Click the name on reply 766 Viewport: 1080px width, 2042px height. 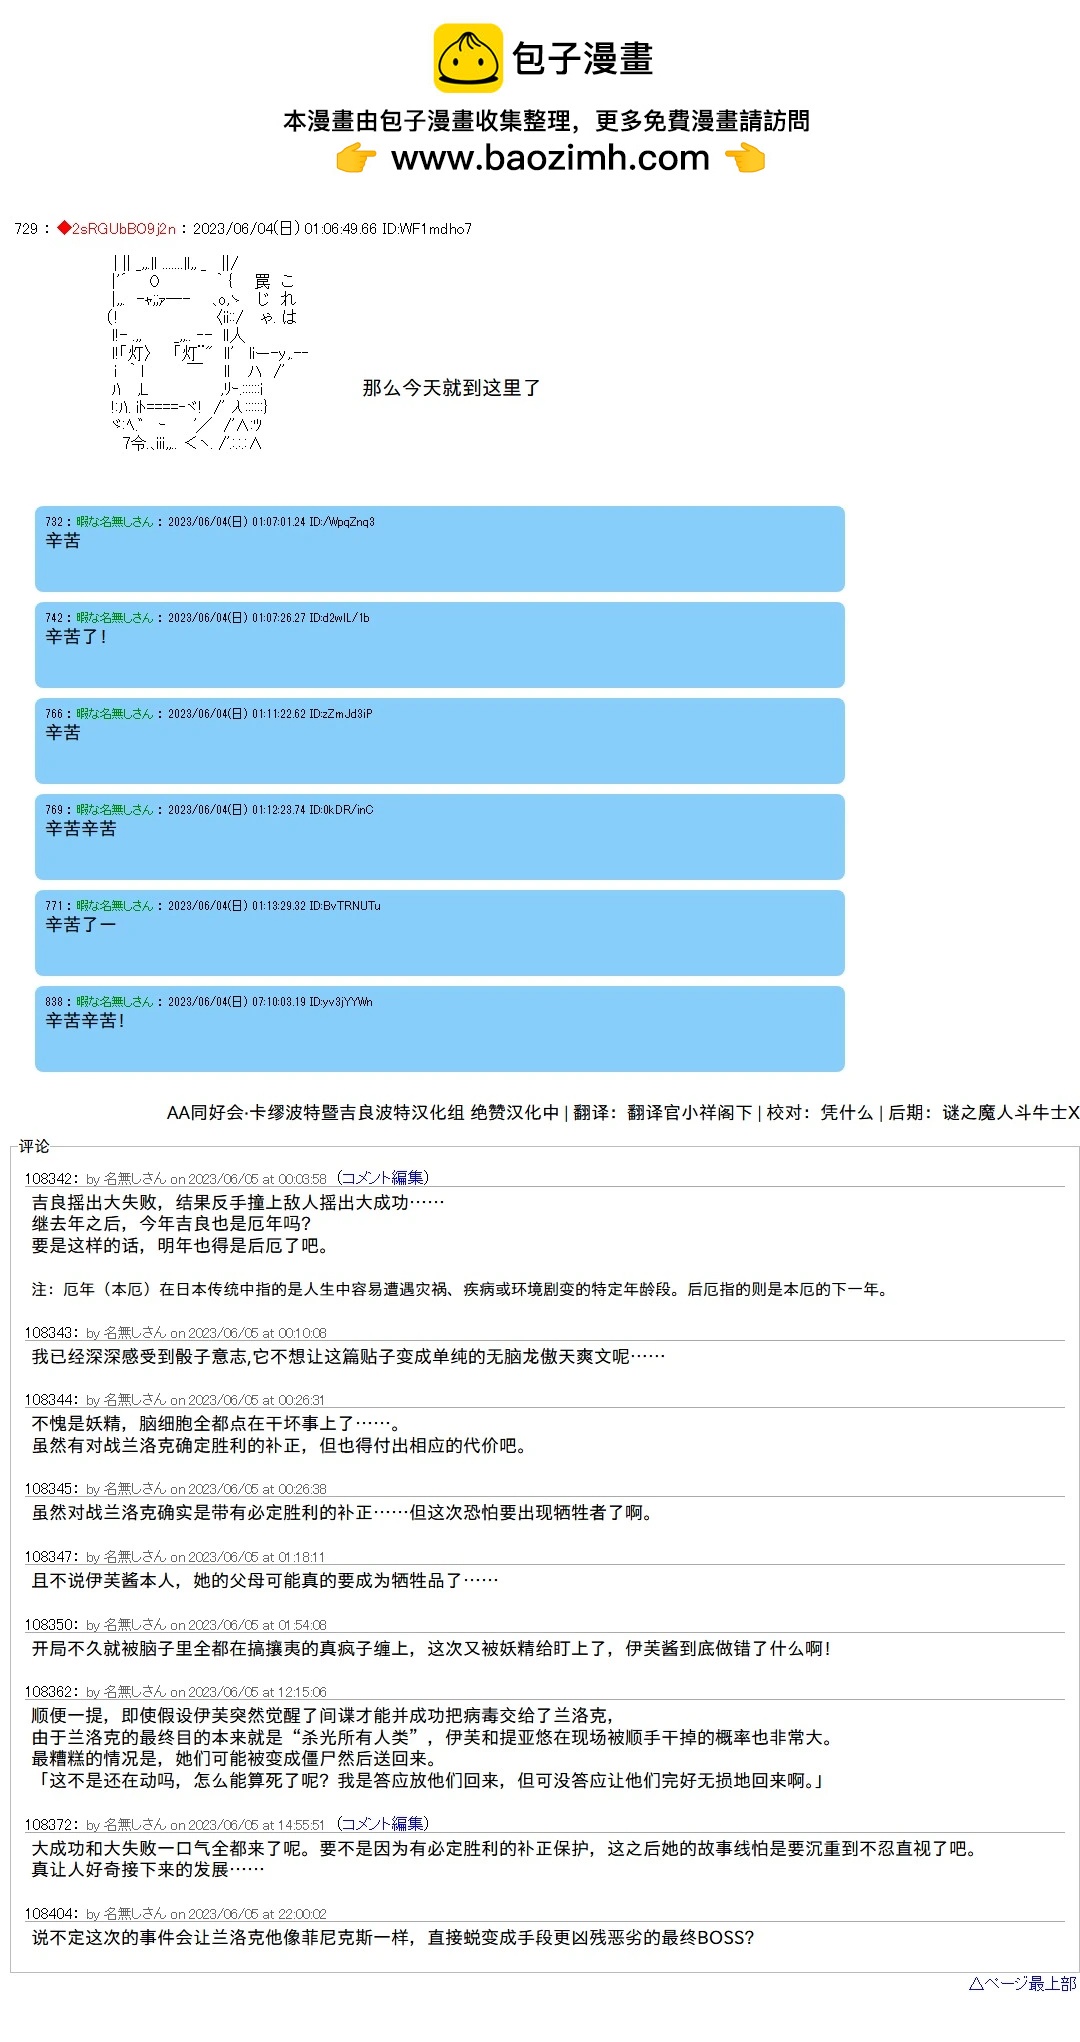pos(115,714)
